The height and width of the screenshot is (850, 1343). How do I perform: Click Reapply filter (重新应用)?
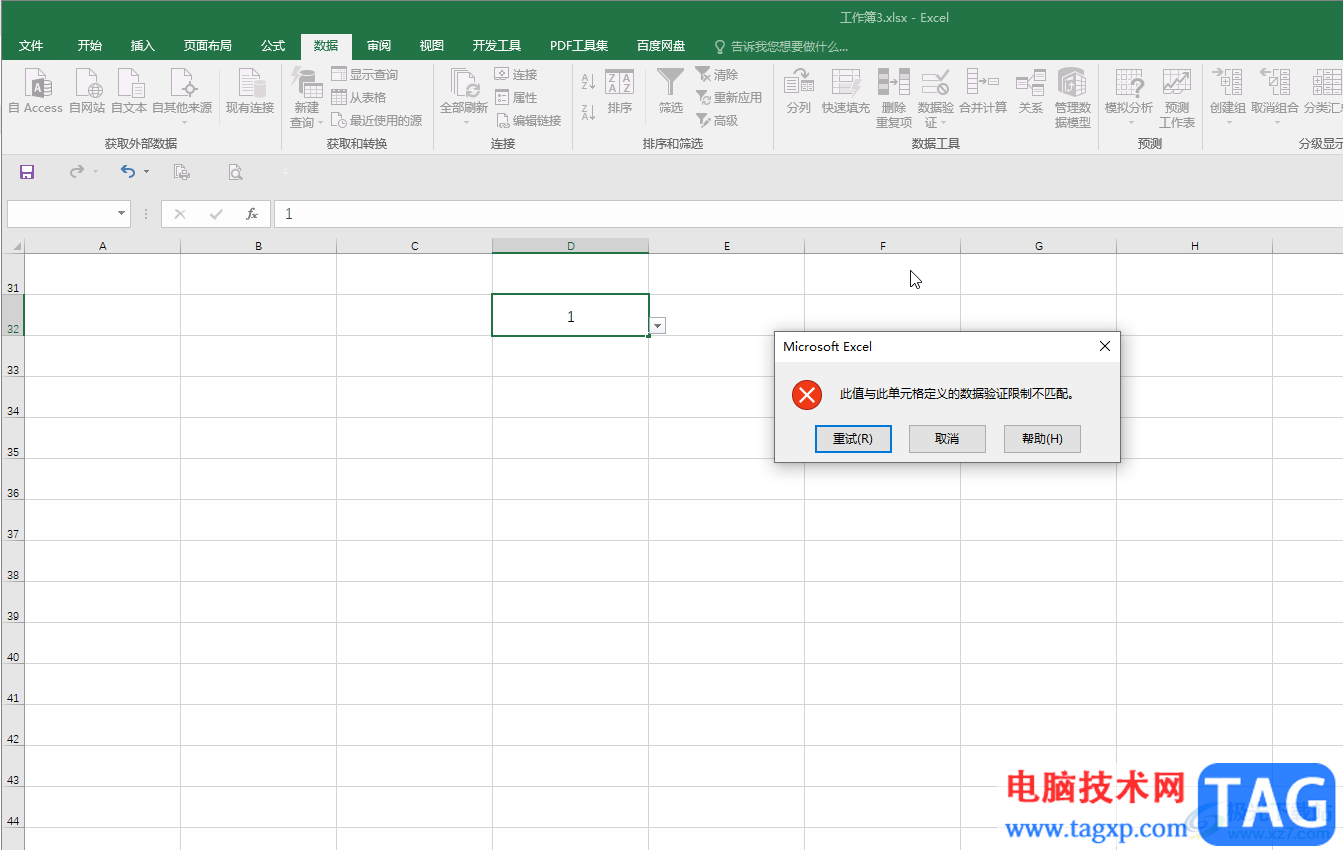click(x=729, y=98)
